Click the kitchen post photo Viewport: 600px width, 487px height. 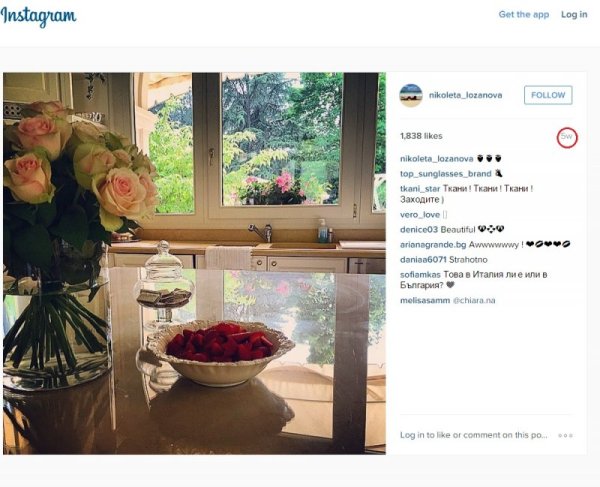(x=194, y=263)
